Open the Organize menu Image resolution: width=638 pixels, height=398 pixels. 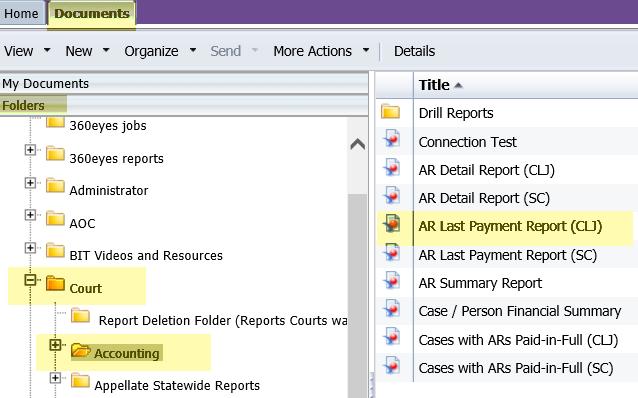point(151,51)
